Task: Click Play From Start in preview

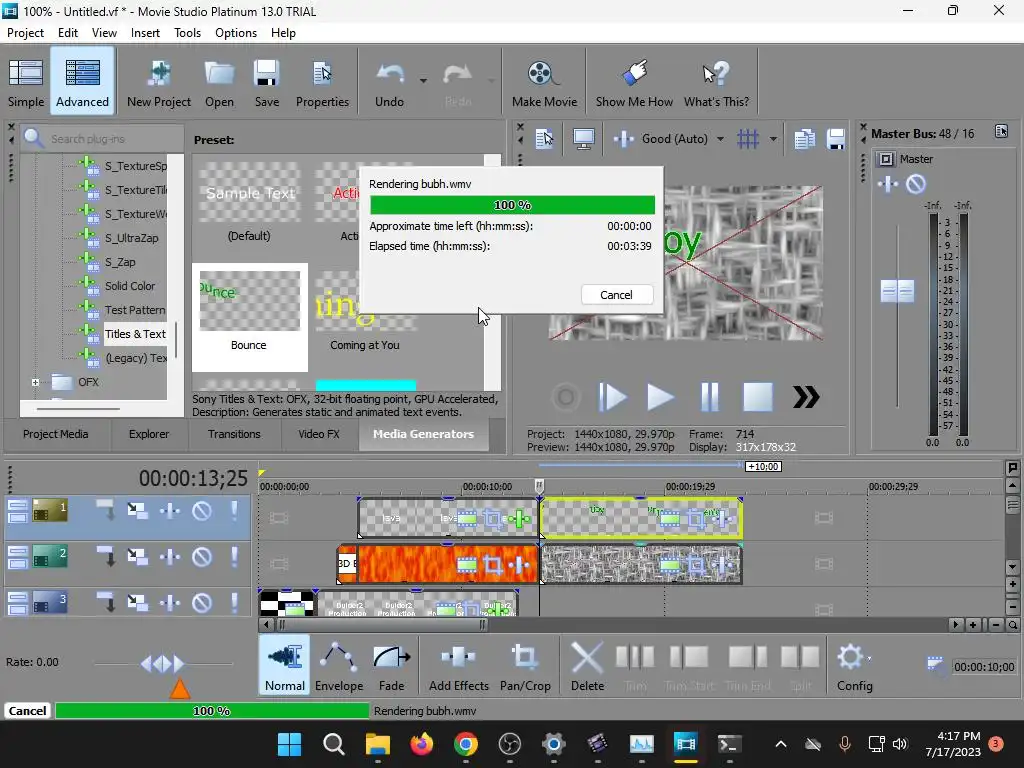Action: (x=612, y=397)
